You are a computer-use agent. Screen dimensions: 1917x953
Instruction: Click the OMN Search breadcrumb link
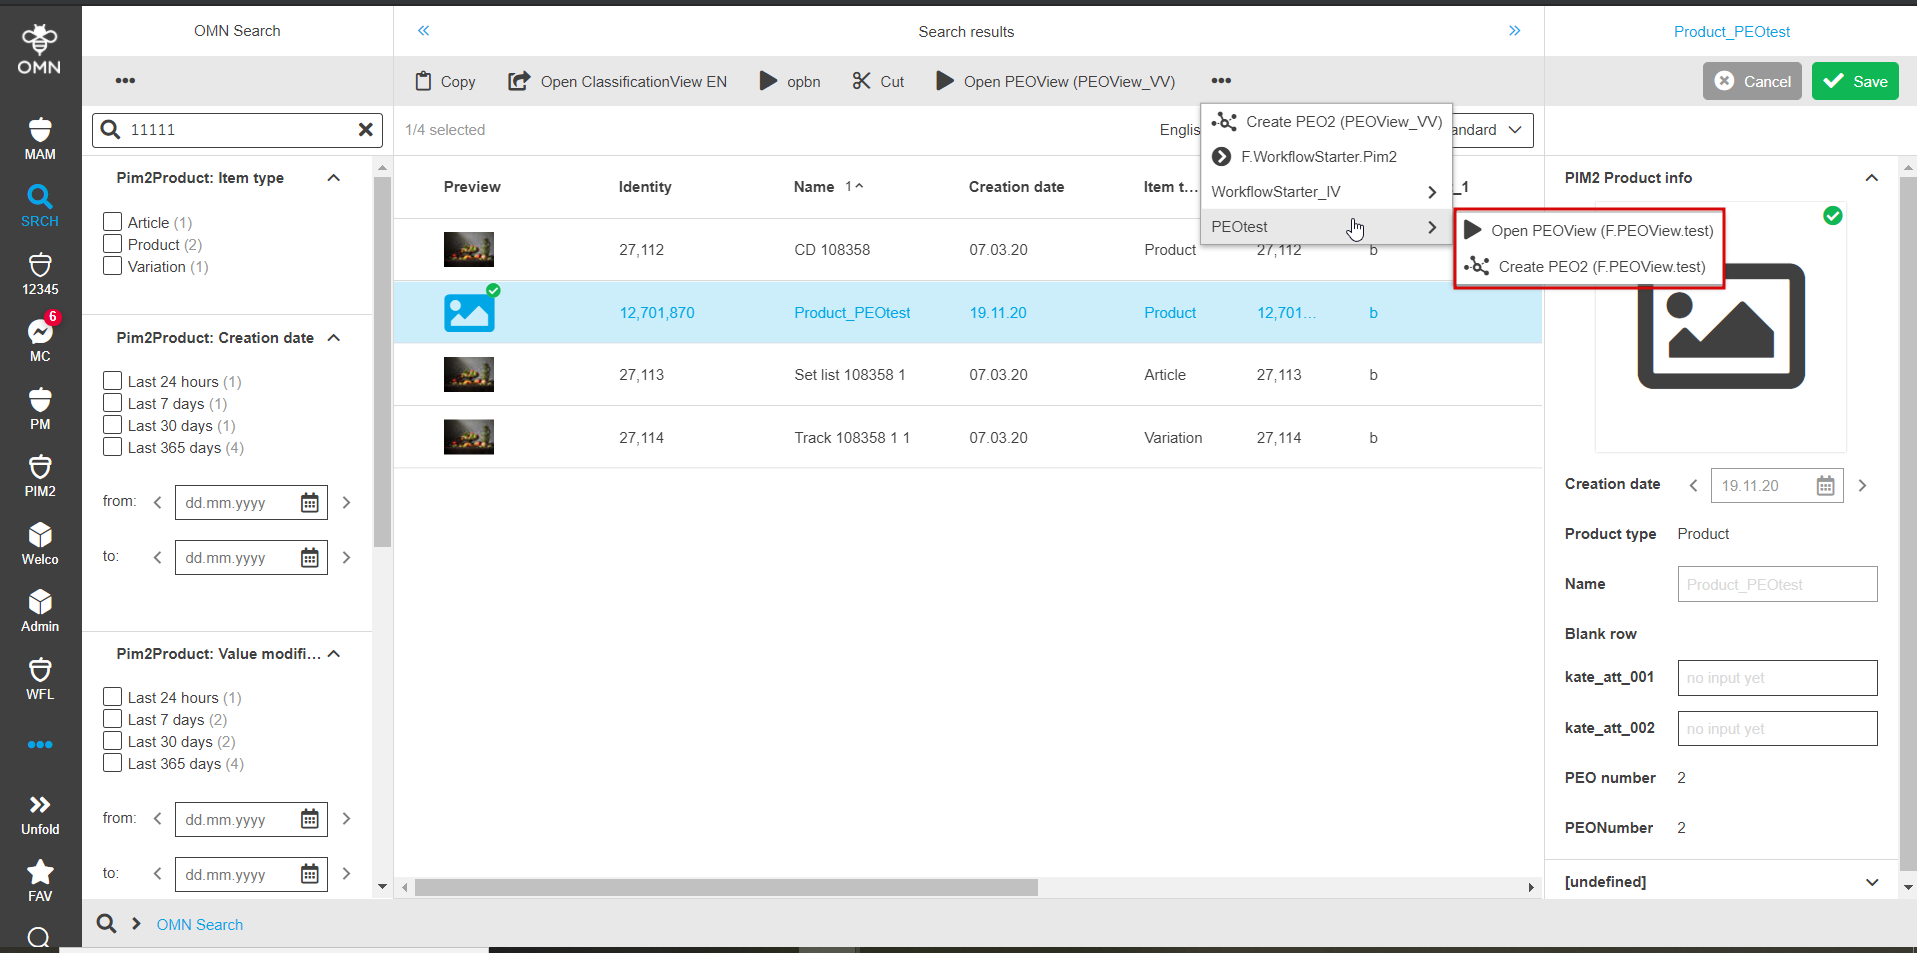pos(200,925)
